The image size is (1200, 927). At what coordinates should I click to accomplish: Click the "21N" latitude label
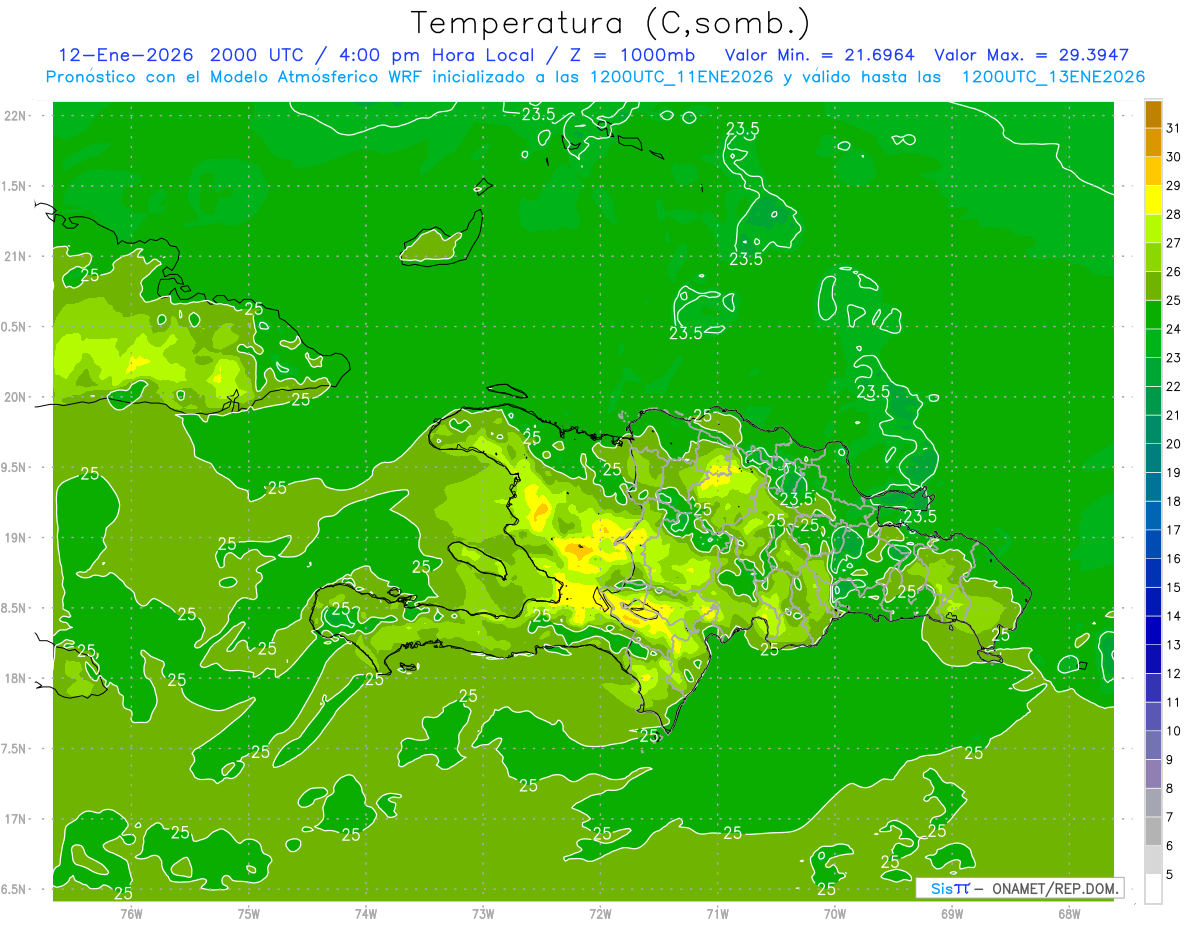pyautogui.click(x=17, y=256)
